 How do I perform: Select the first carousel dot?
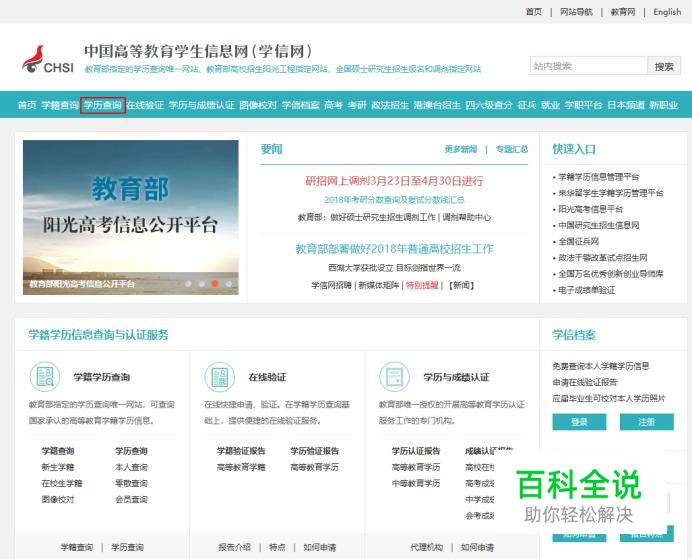(188, 284)
